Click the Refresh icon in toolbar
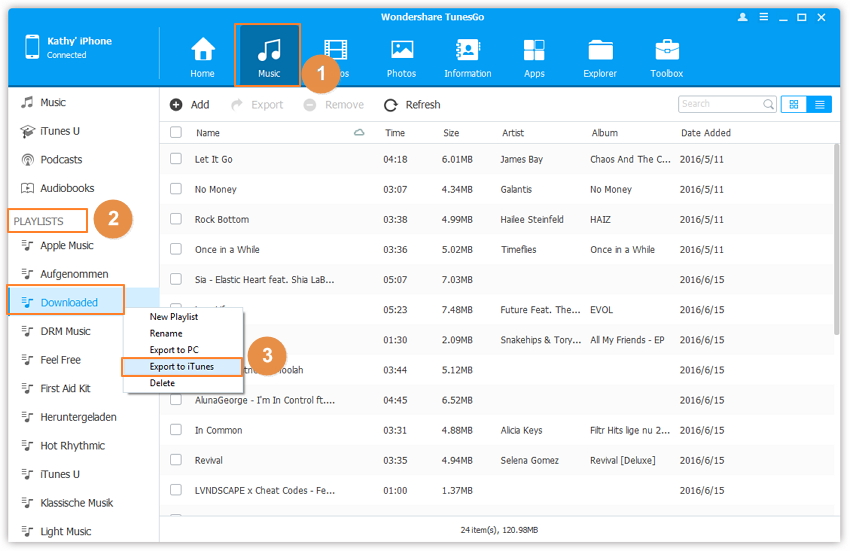The height and width of the screenshot is (551, 850). (391, 105)
